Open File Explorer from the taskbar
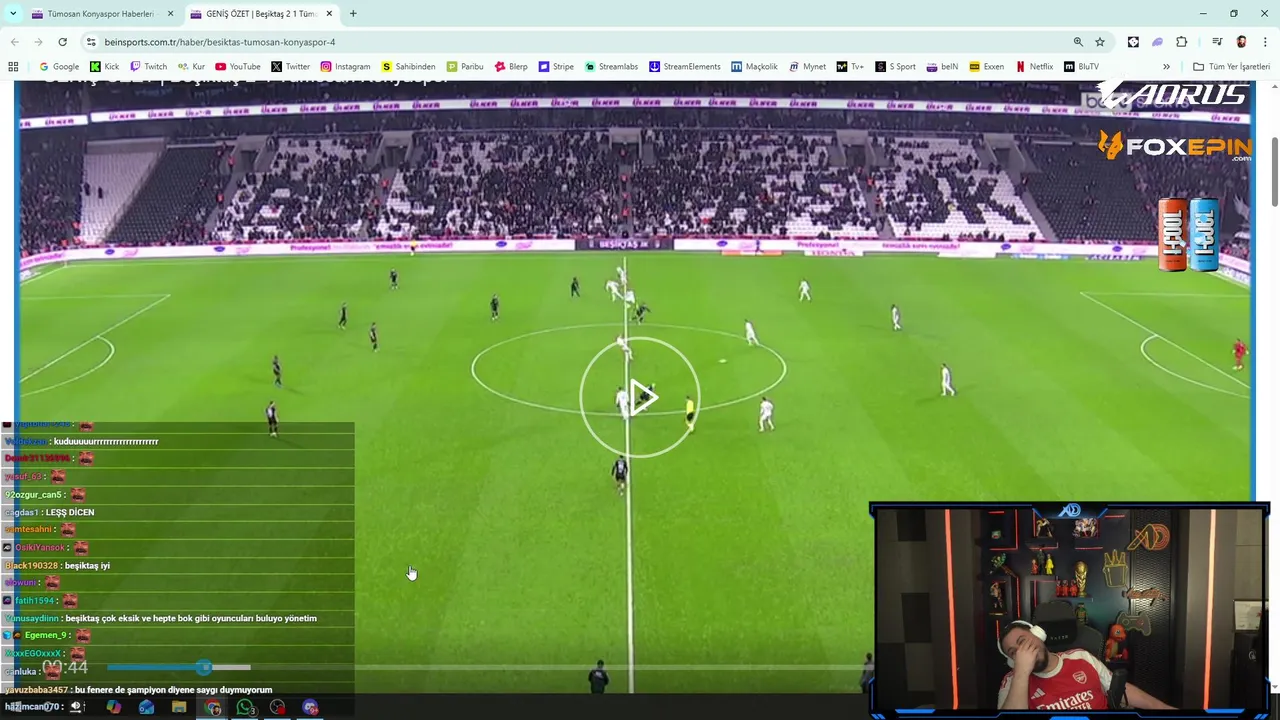 (179, 707)
